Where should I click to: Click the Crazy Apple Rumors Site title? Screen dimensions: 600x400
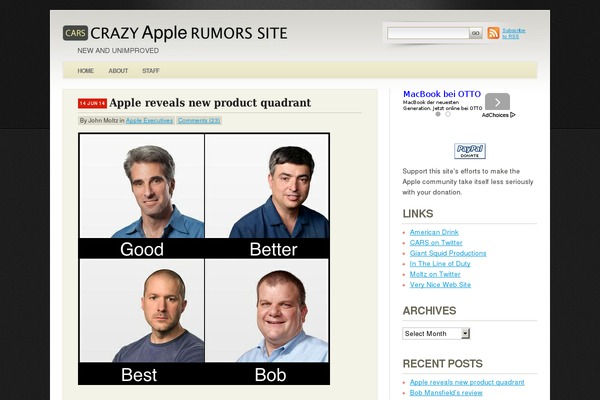click(x=189, y=33)
